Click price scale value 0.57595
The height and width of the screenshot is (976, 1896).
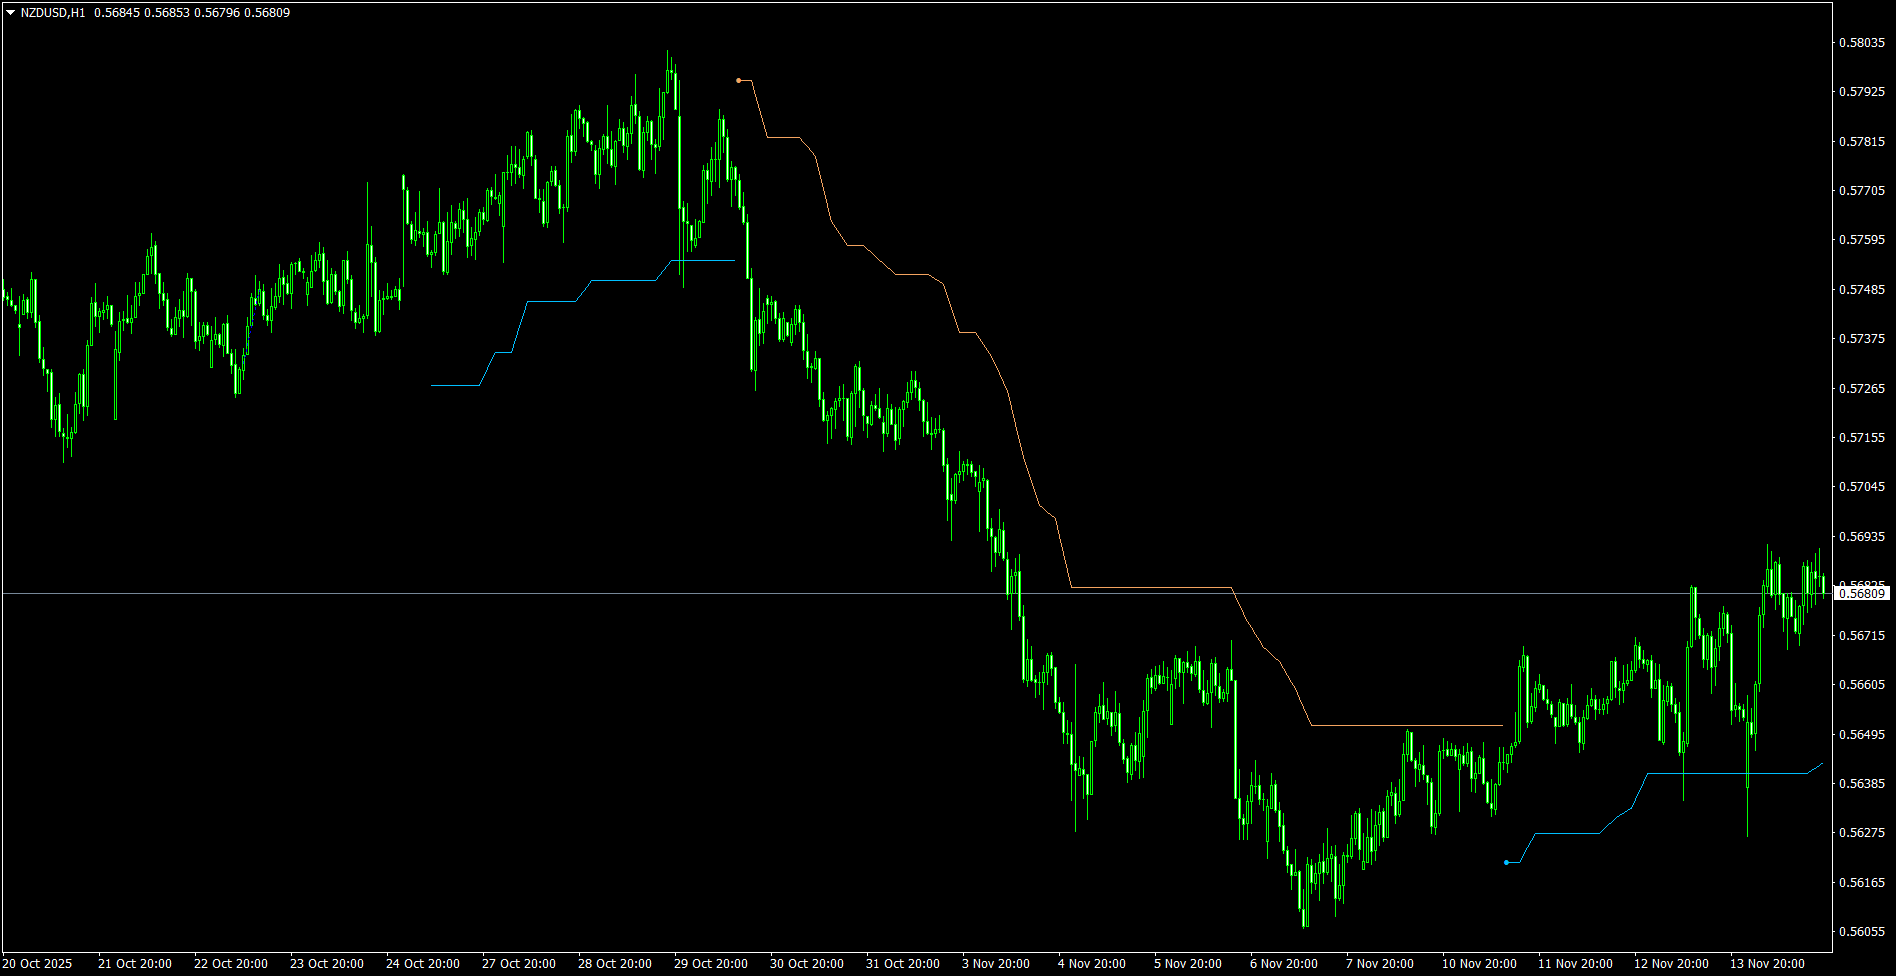[x=1862, y=240]
